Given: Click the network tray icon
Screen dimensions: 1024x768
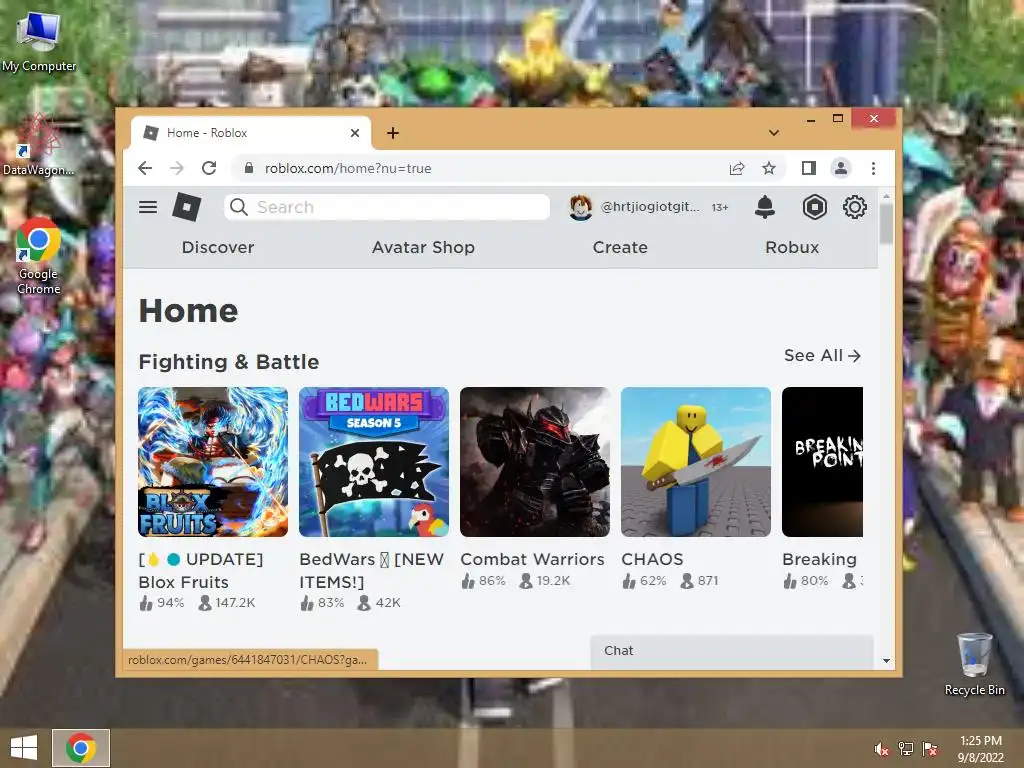Looking at the screenshot, I should click(x=906, y=749).
